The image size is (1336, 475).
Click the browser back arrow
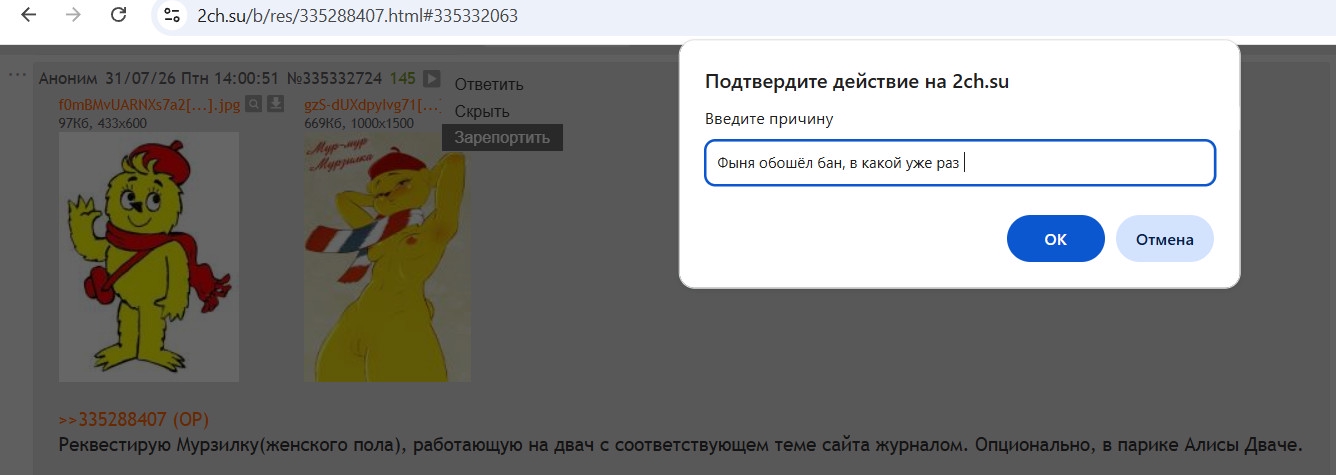point(29,16)
